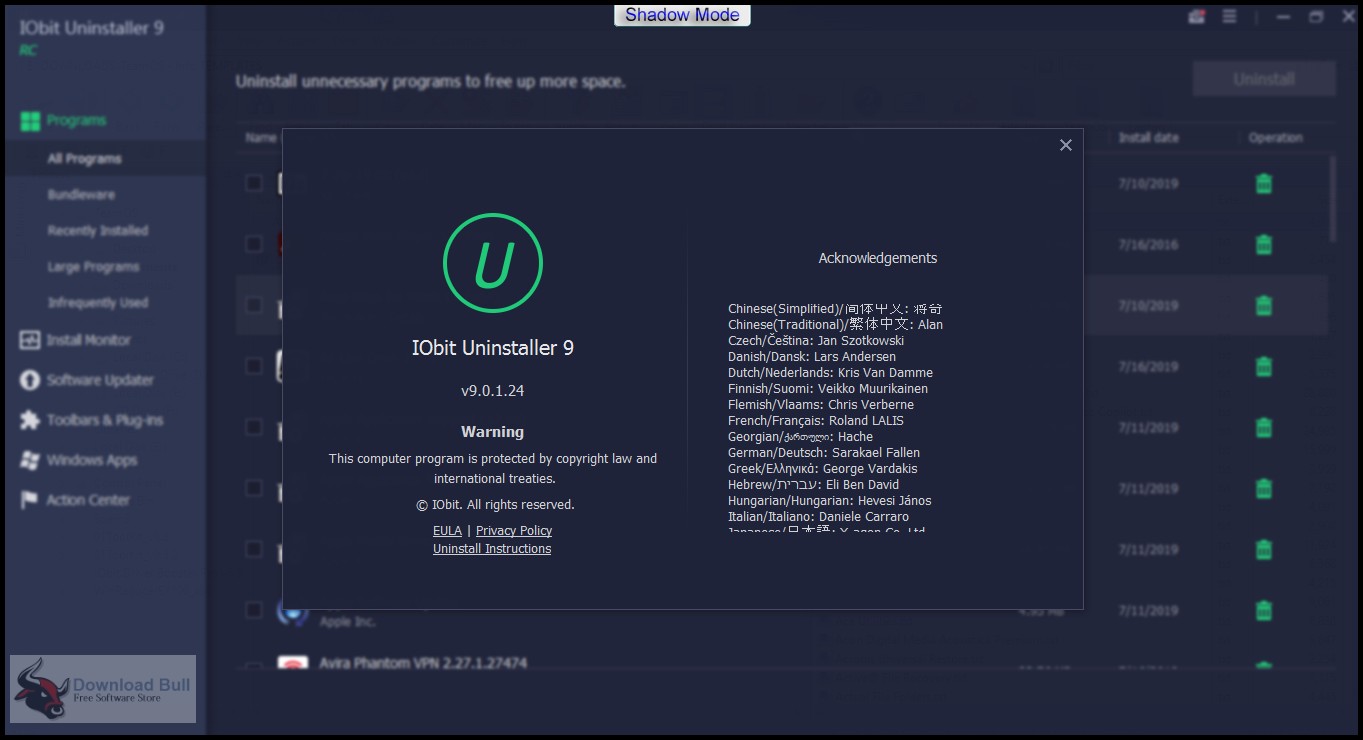Click the 'Apple Inc.' publisher text

click(x=347, y=621)
